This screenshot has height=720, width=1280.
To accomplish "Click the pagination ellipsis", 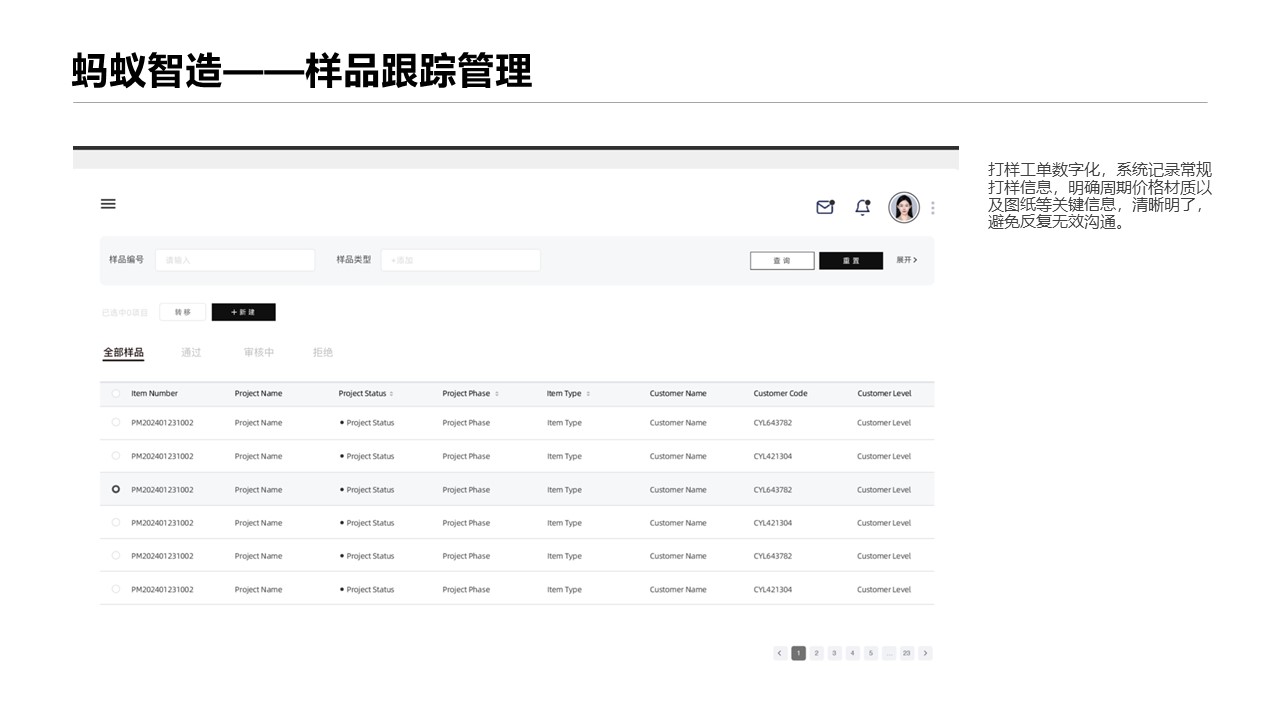I will (x=889, y=653).
